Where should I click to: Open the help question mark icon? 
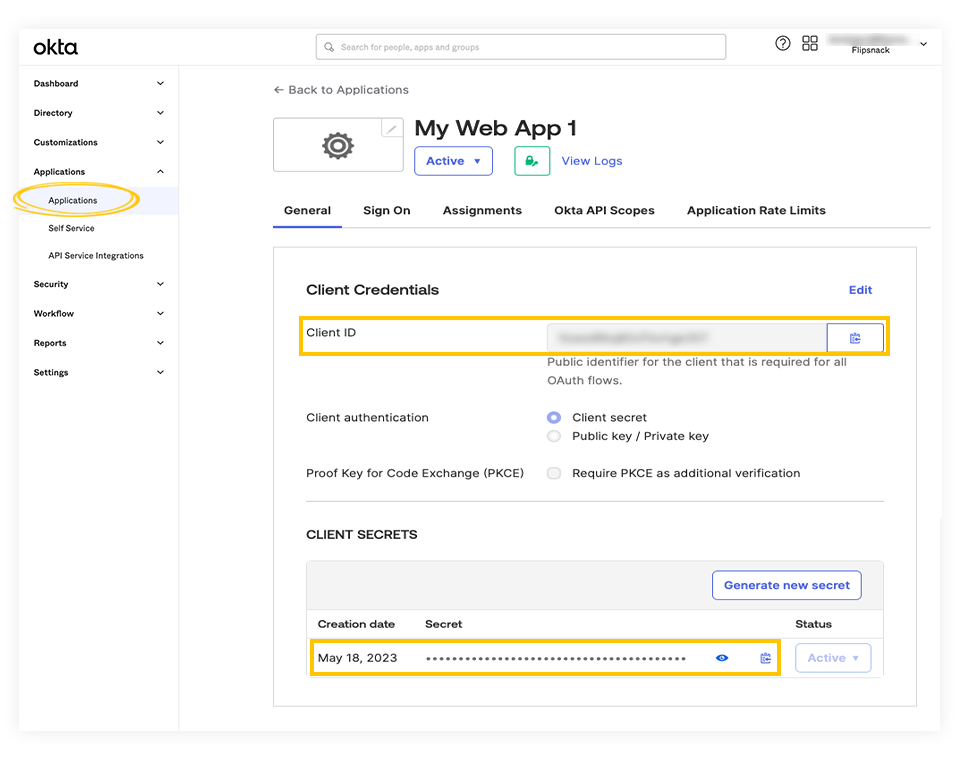click(x=782, y=43)
